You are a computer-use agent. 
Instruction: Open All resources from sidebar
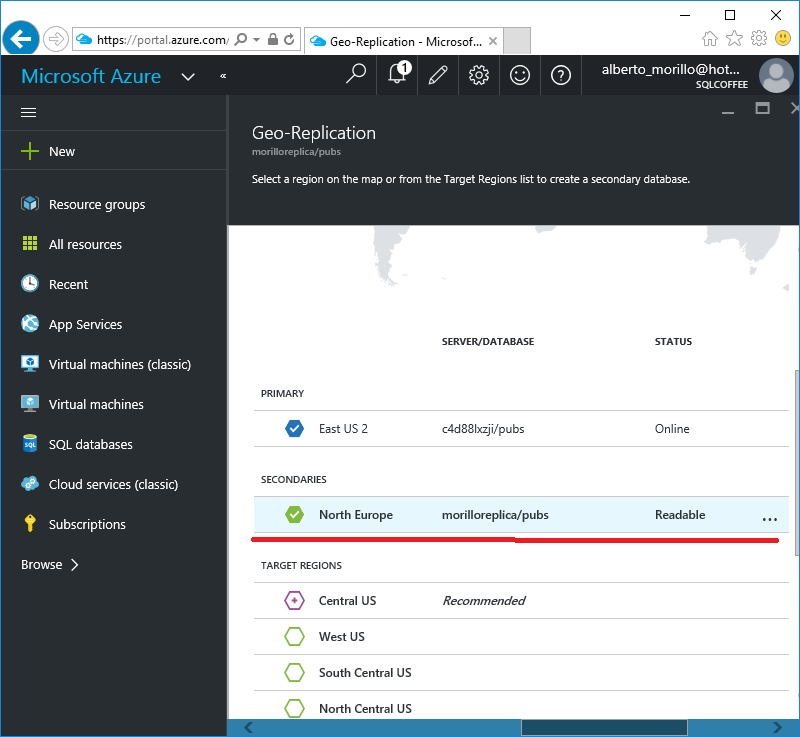coord(113,244)
